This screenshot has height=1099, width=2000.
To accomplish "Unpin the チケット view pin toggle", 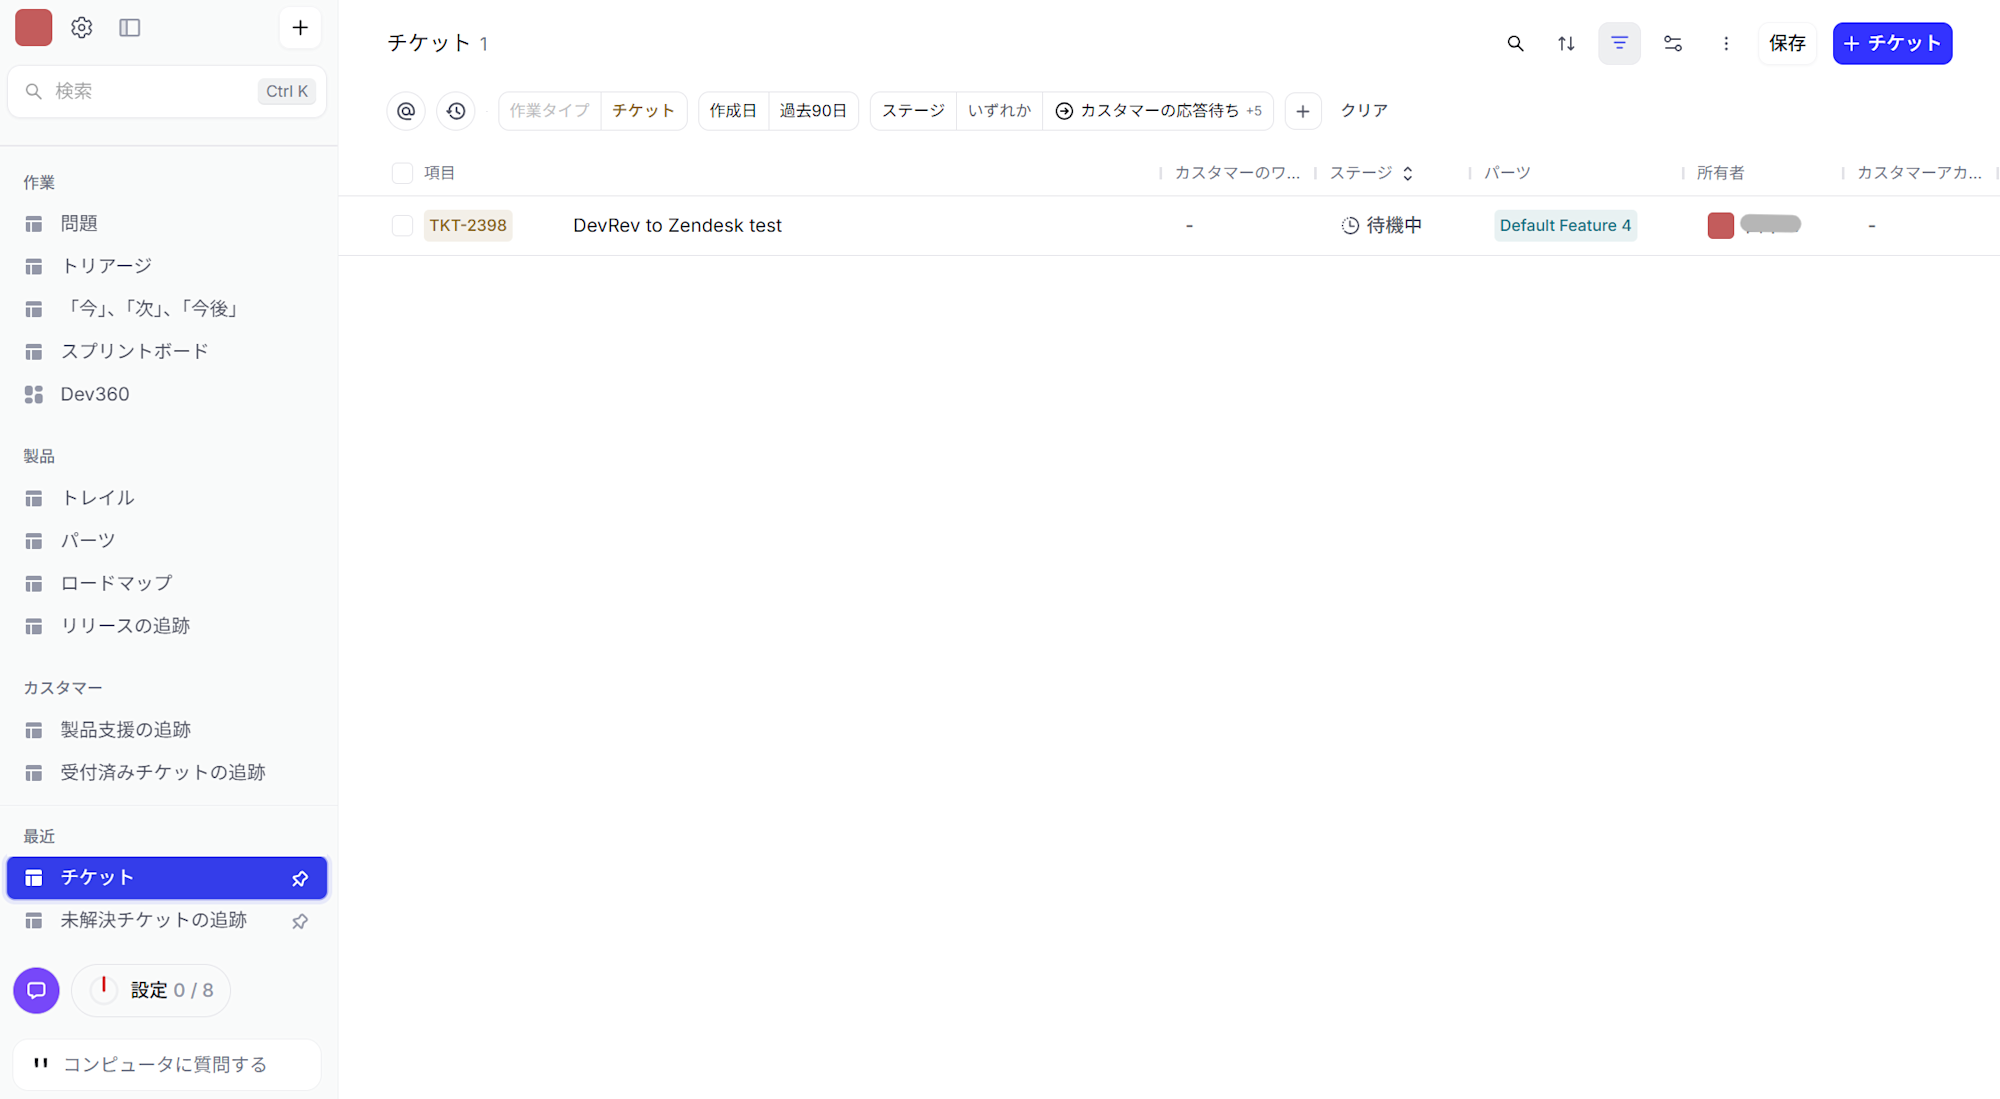I will 300,878.
